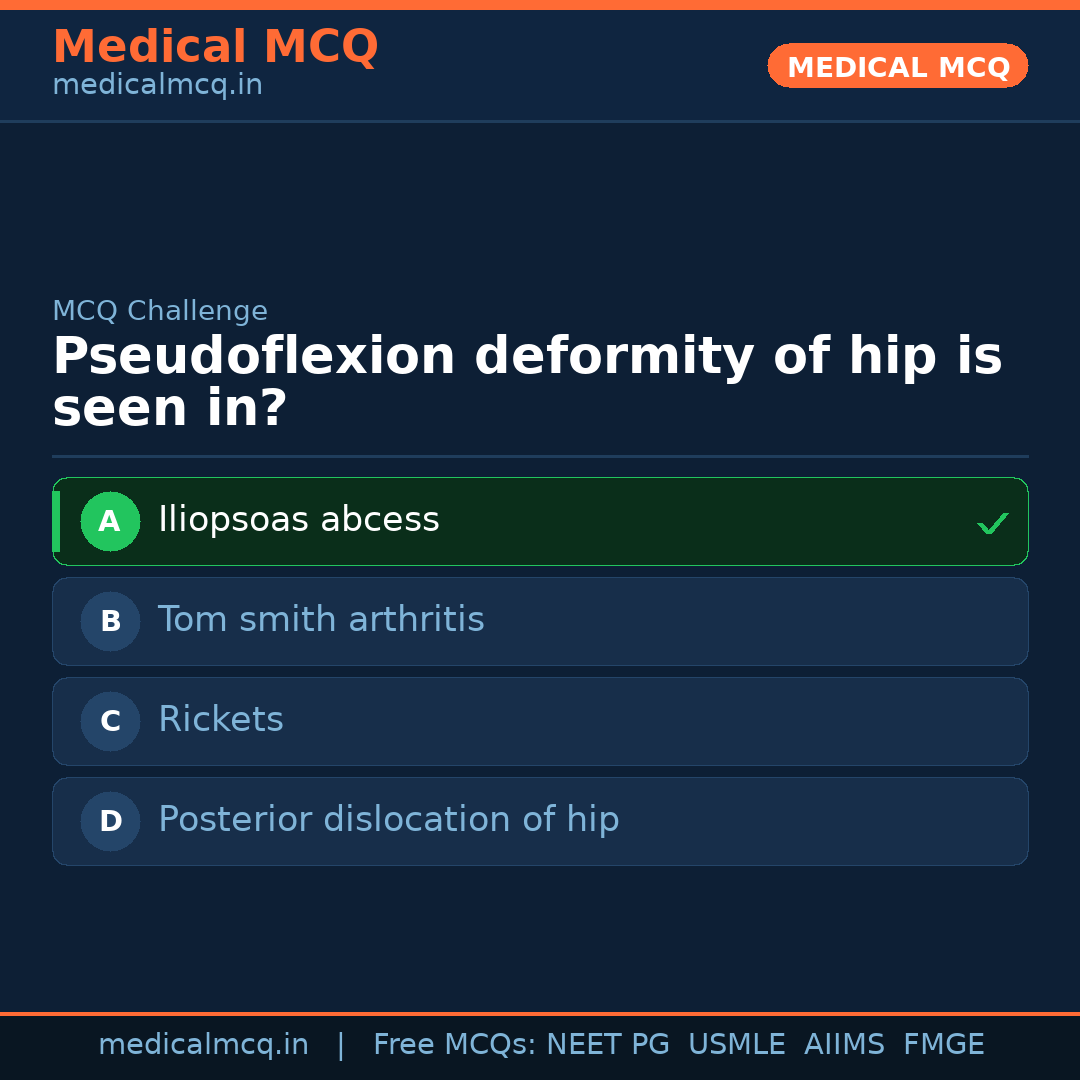Click the C letter circle badge
Viewport: 1080px width, 1080px height.
click(110, 721)
